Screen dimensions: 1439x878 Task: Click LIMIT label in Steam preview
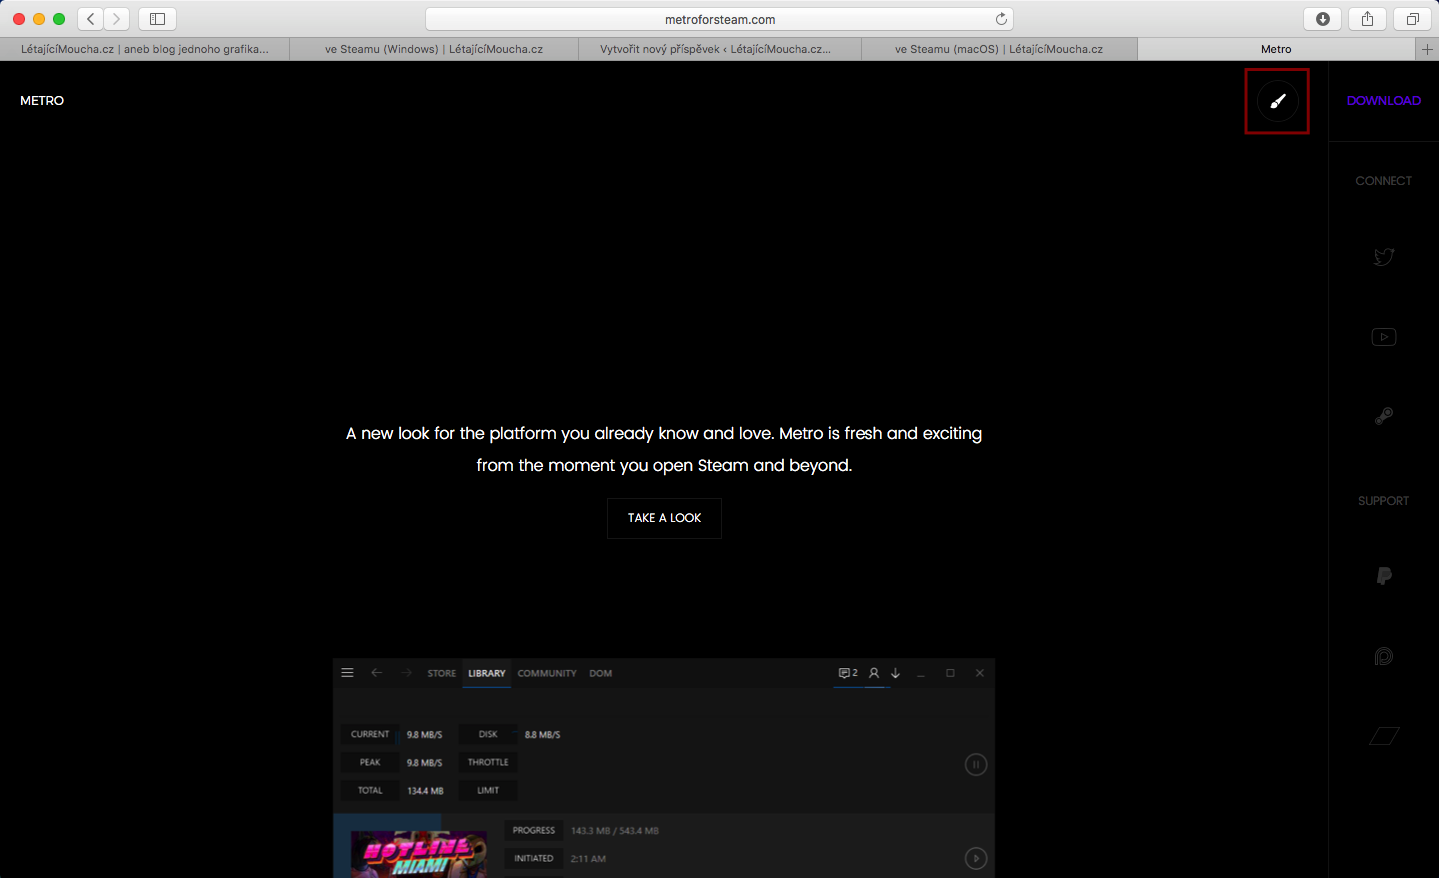pyautogui.click(x=488, y=790)
